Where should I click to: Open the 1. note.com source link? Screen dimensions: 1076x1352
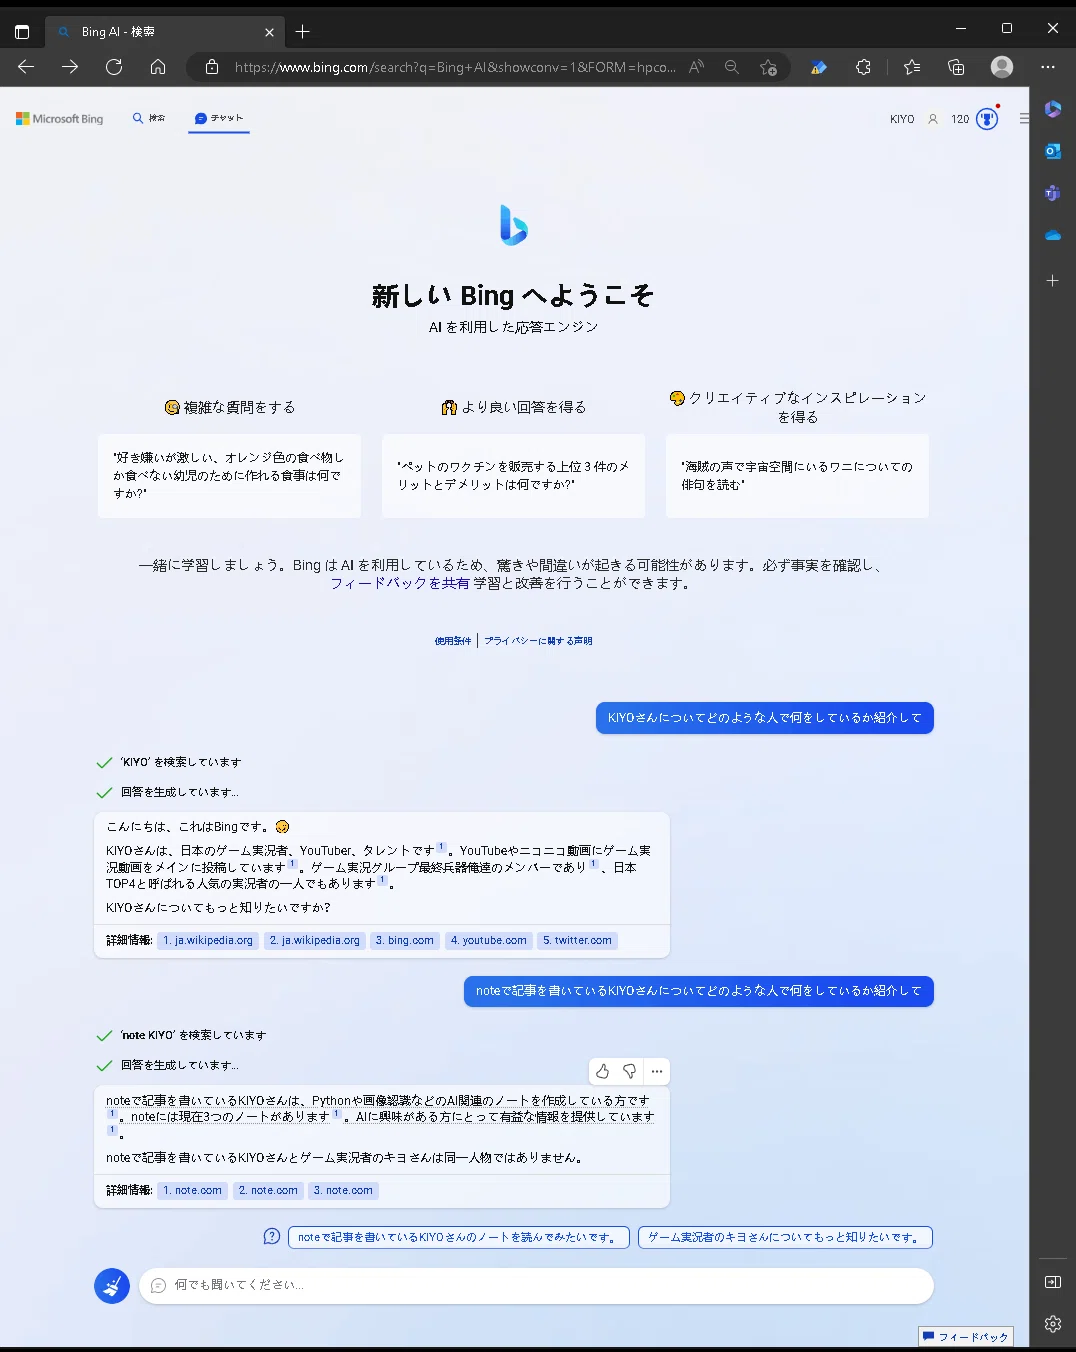coord(192,1191)
